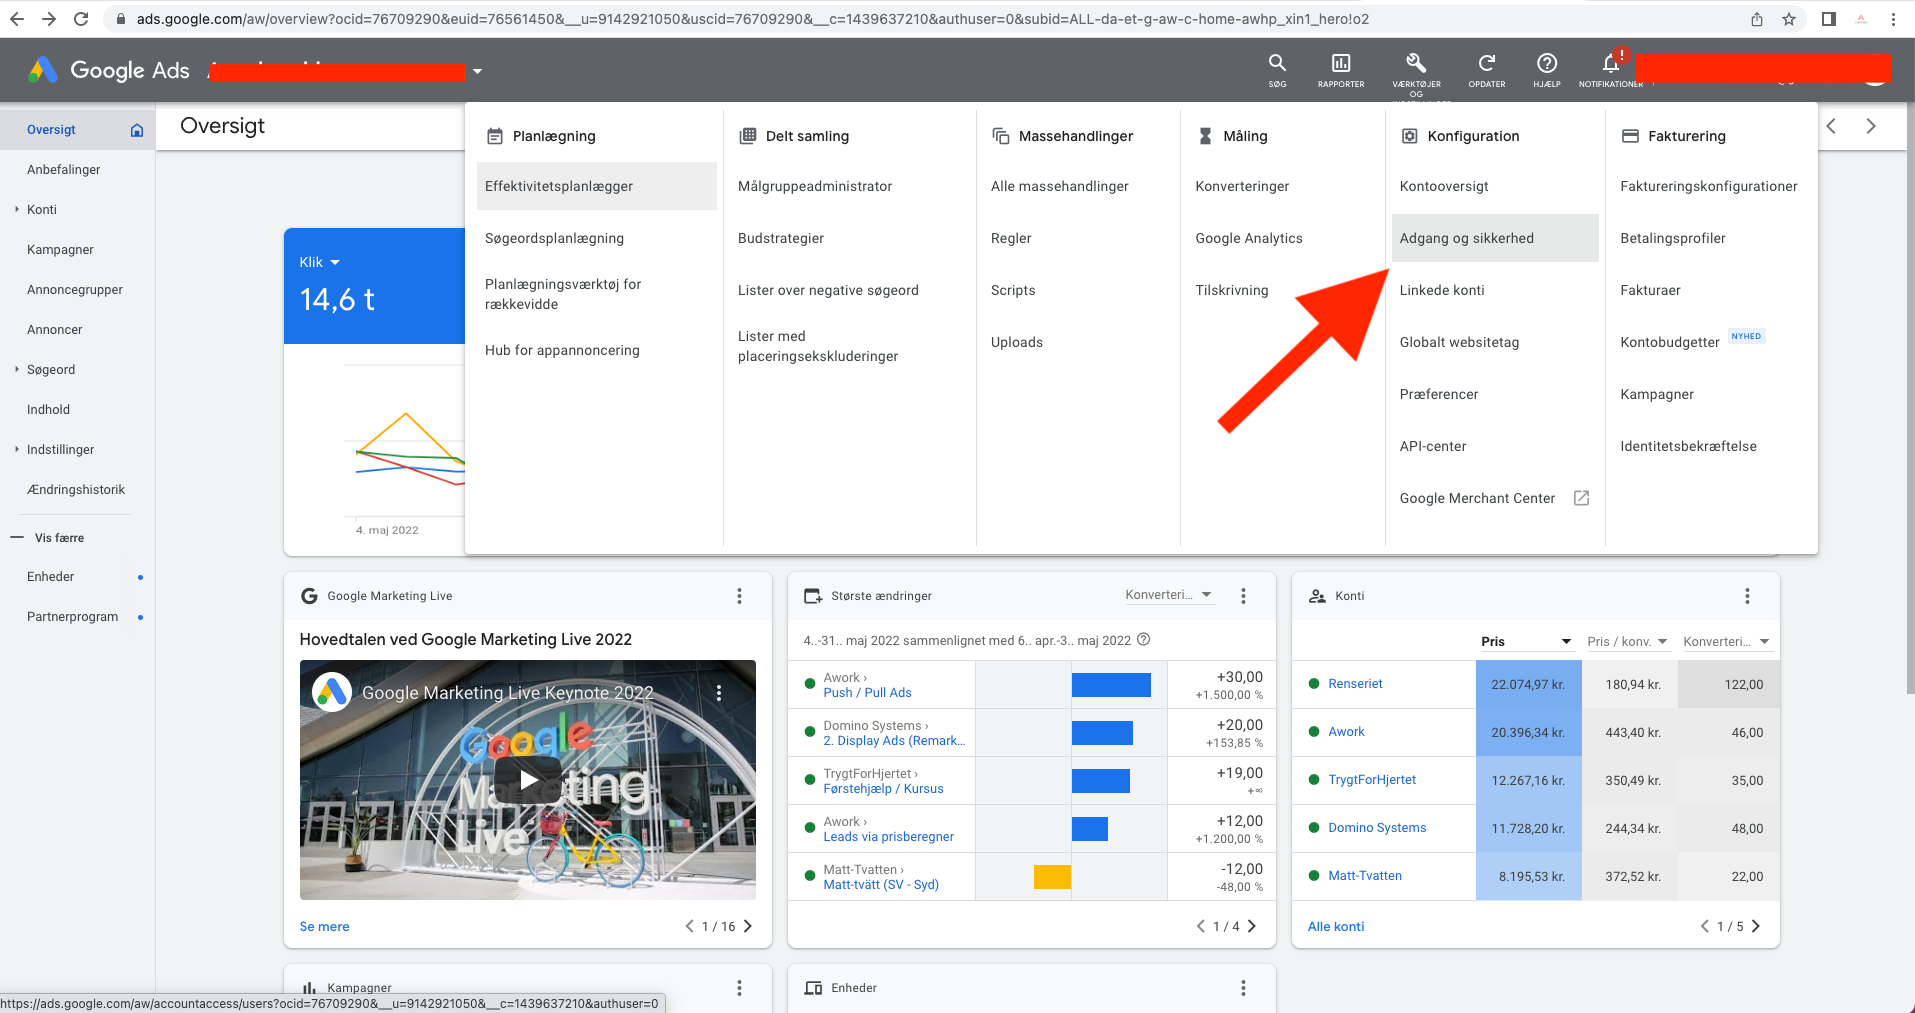Click the Søg magnifier icon
Viewport: 1915px width, 1013px height.
[x=1277, y=63]
